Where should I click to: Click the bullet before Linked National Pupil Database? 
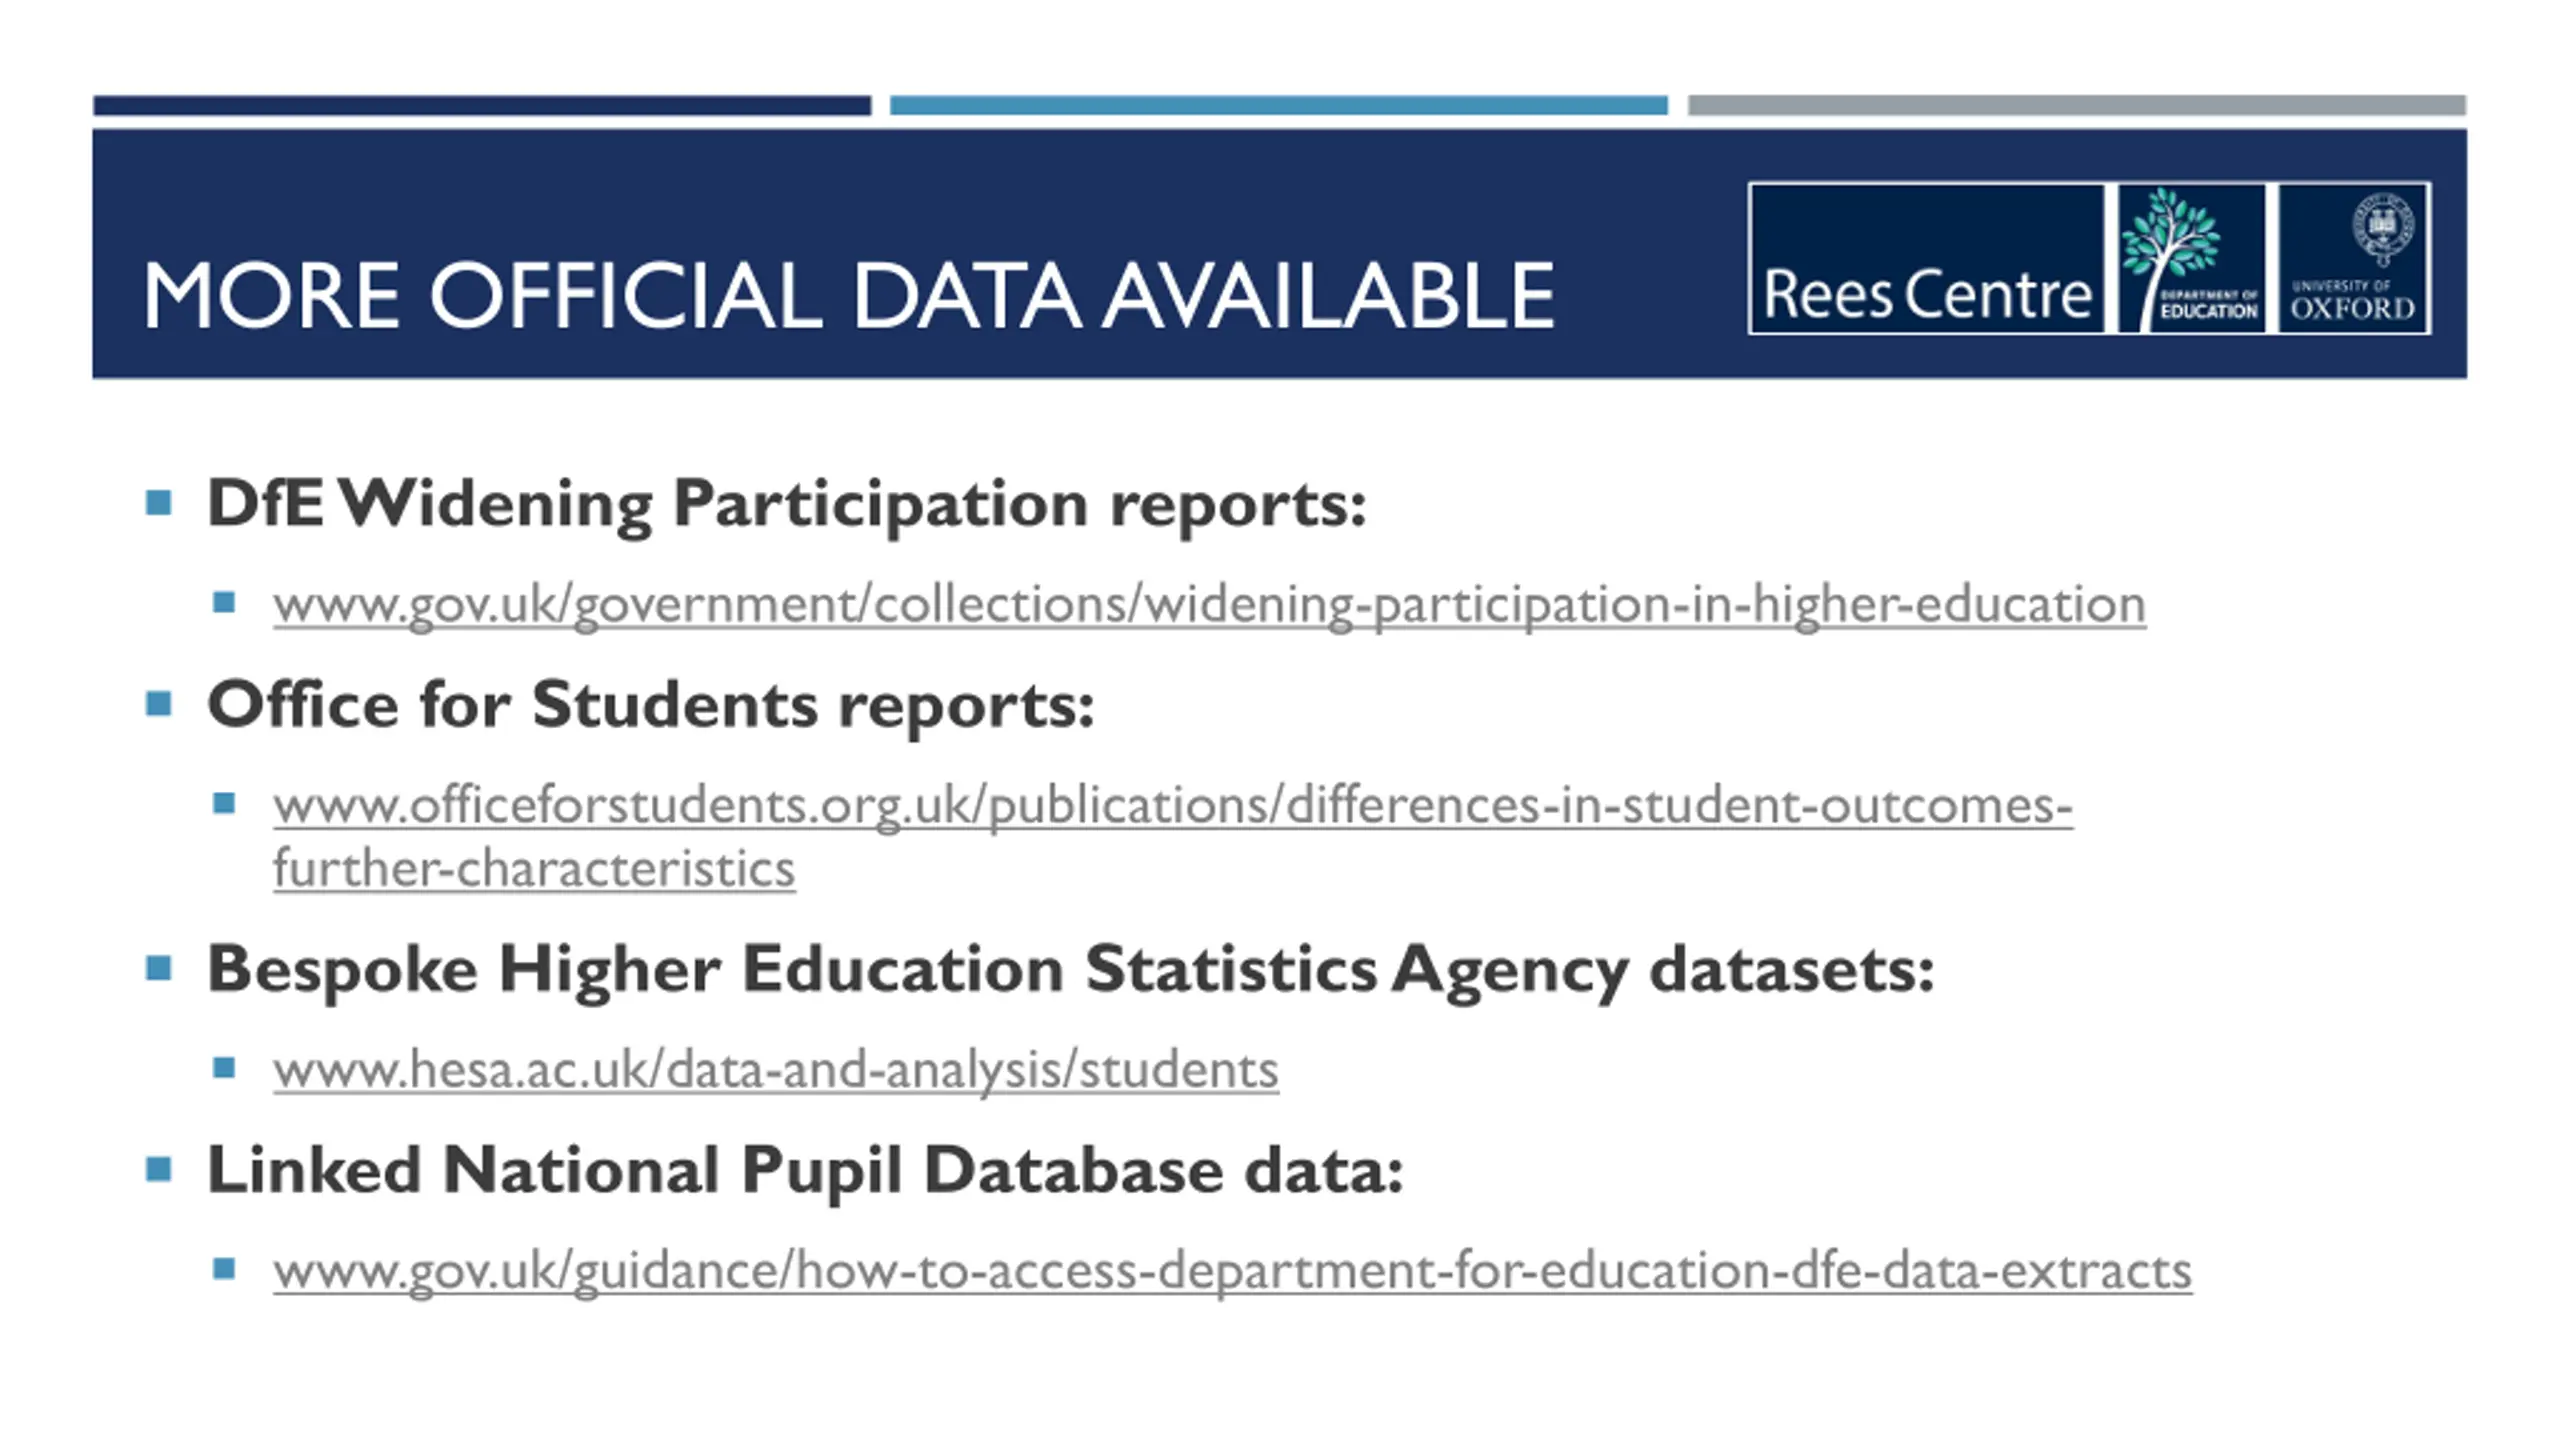click(158, 1169)
